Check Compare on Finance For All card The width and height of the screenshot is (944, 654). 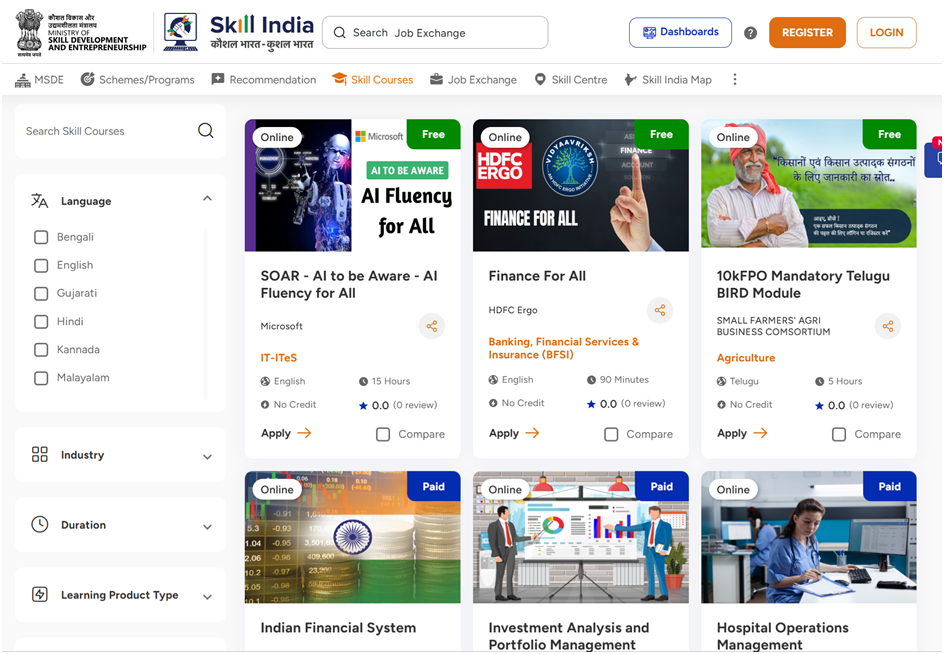pyautogui.click(x=611, y=434)
